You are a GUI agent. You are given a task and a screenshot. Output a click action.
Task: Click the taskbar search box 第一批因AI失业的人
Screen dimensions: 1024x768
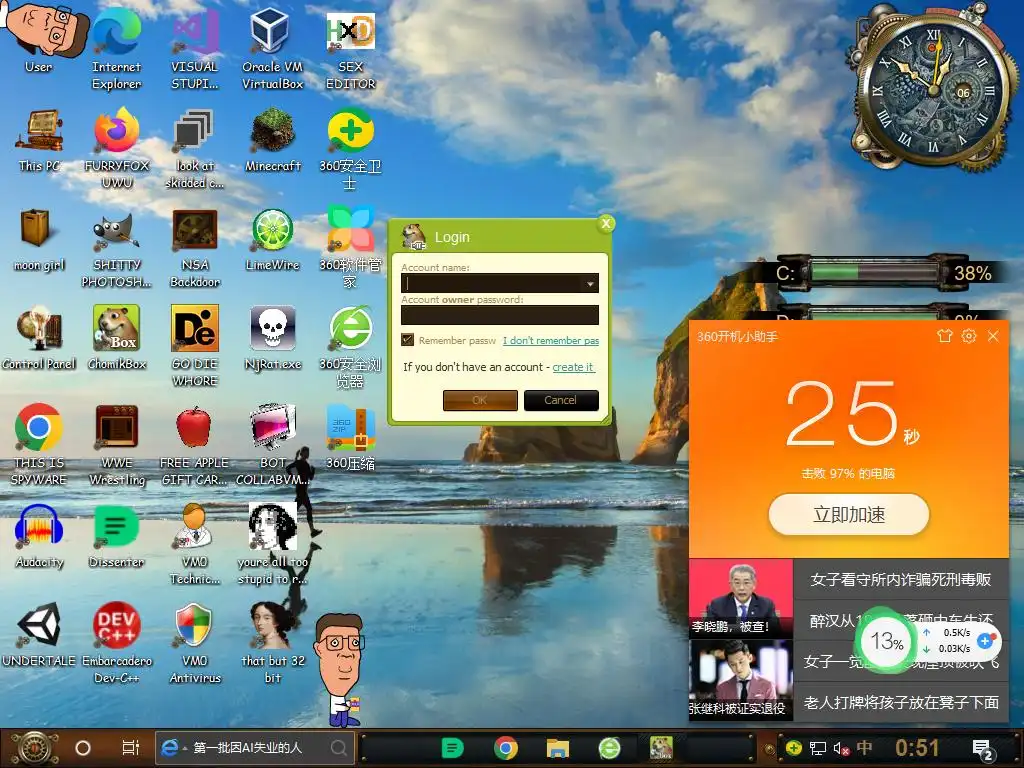point(255,748)
